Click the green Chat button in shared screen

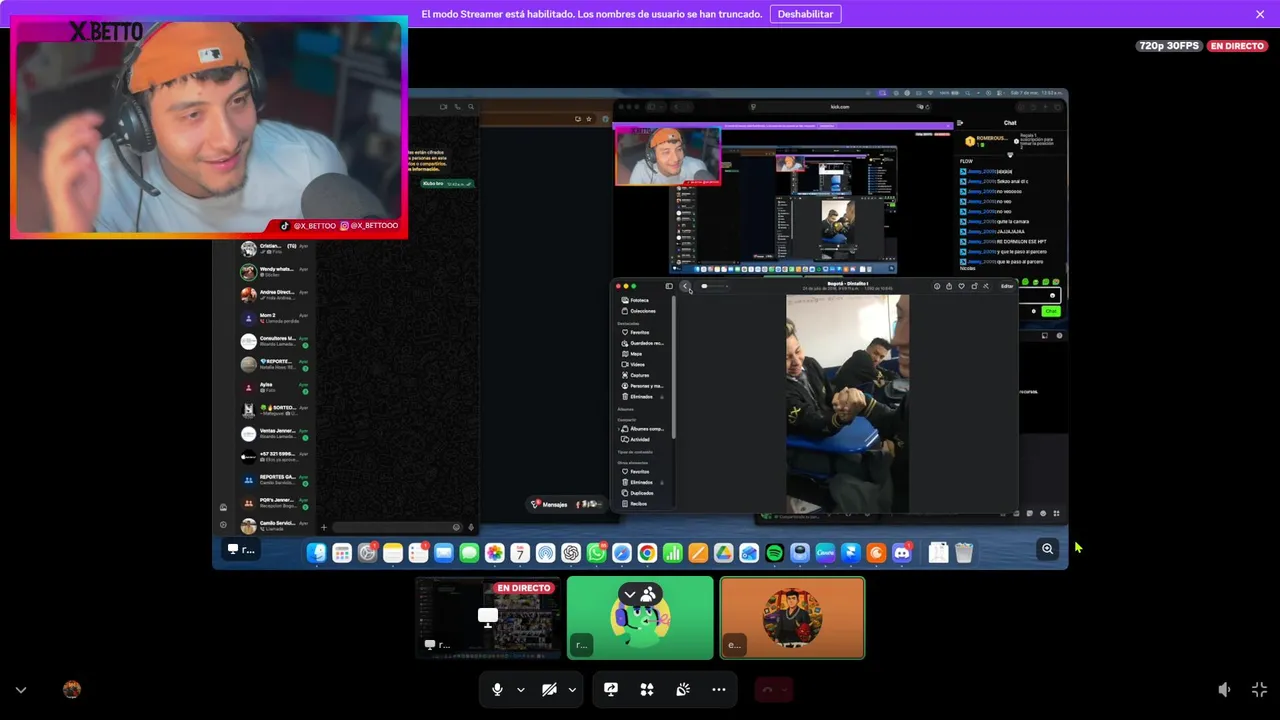coord(1050,311)
